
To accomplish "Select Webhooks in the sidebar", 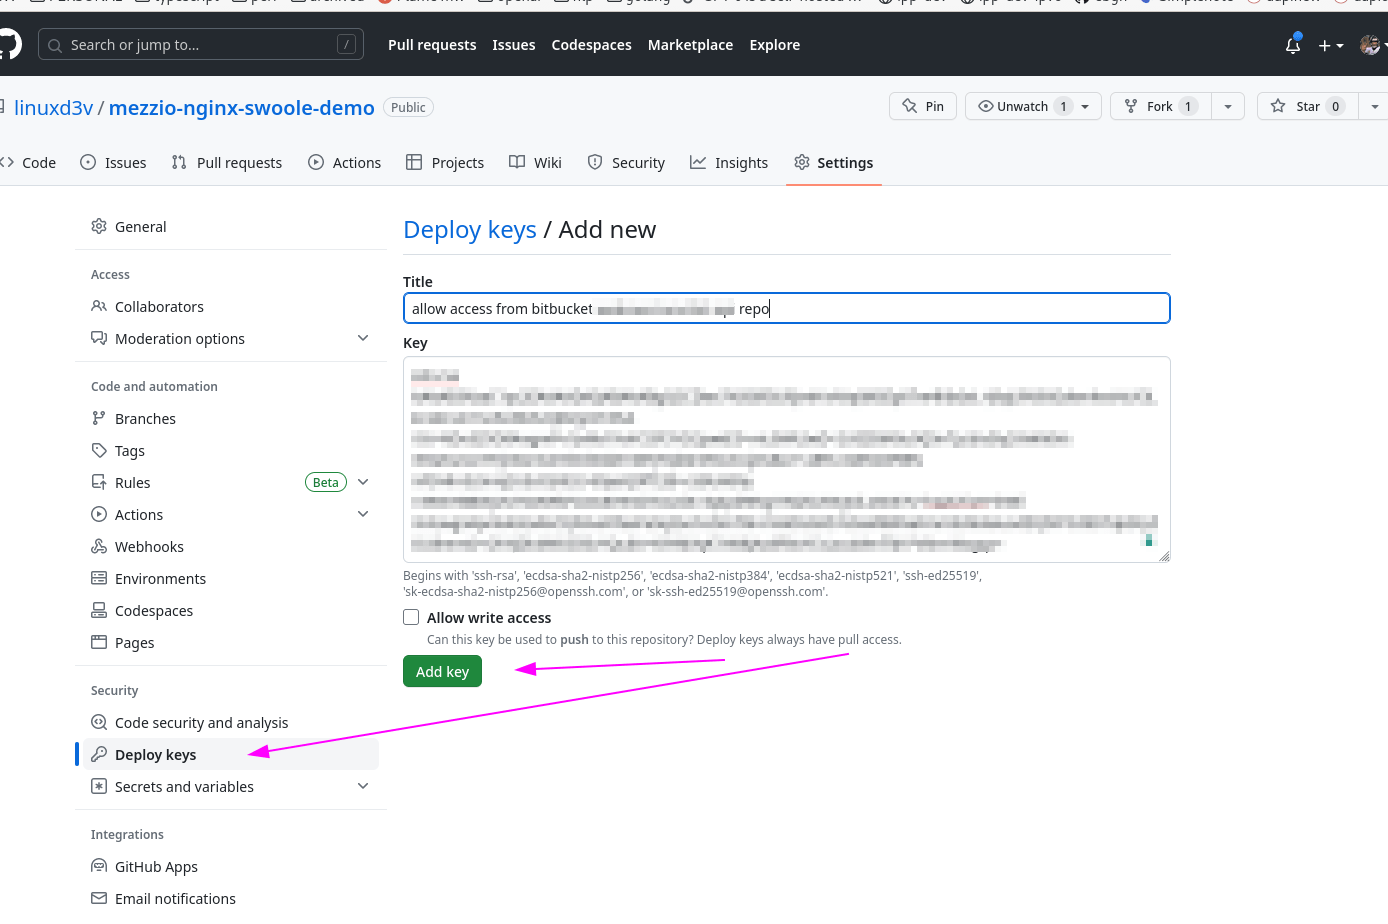I will click(x=148, y=546).
